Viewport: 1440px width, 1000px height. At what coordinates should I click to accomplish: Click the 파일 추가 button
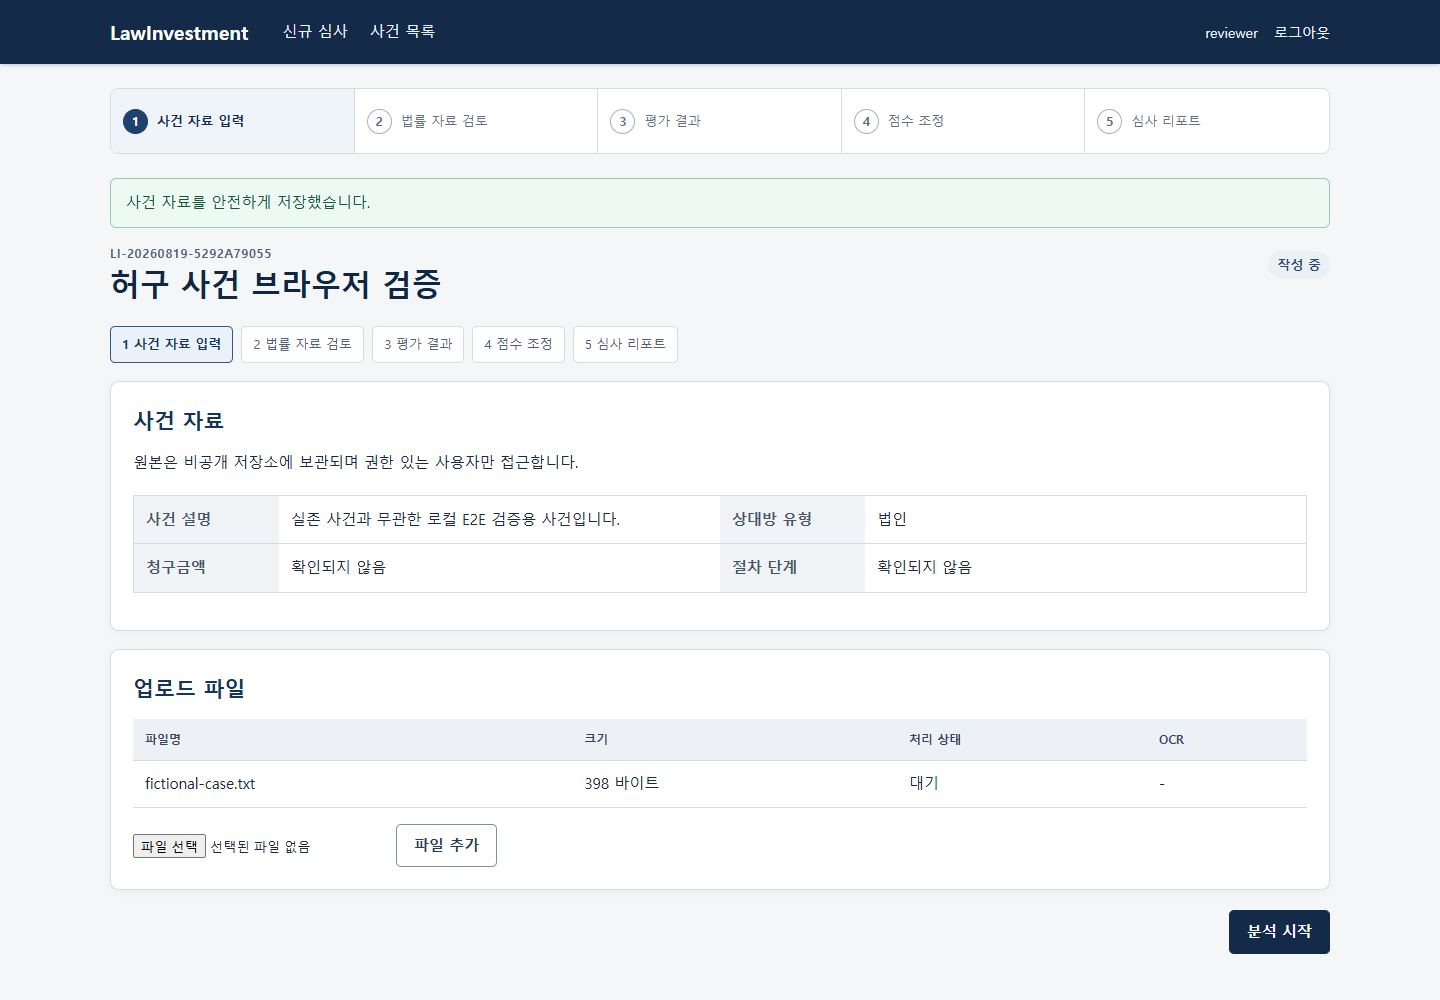446,845
